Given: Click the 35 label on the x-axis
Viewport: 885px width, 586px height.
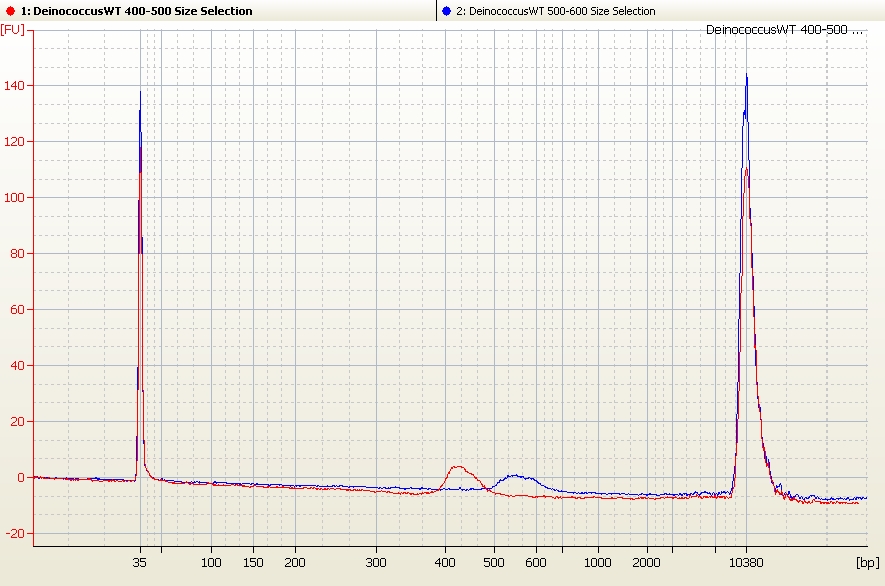Looking at the screenshot, I should (140, 563).
